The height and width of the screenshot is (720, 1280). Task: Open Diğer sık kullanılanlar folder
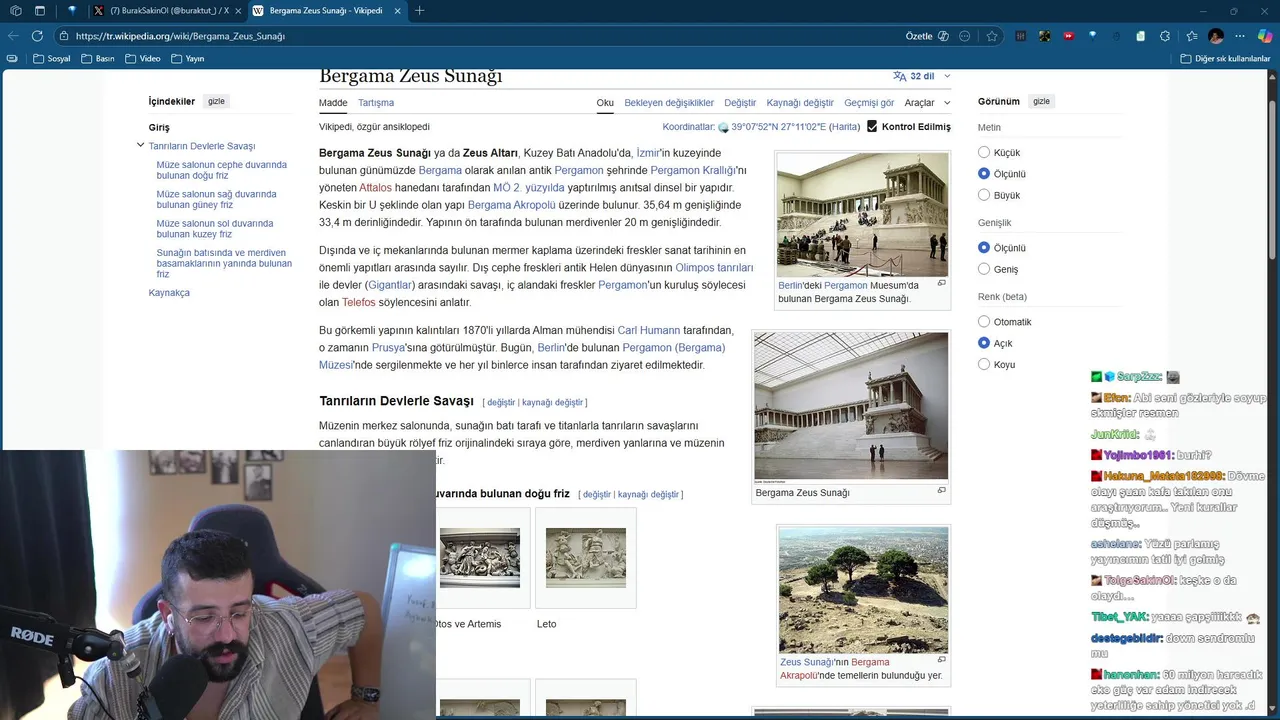coord(1224,59)
